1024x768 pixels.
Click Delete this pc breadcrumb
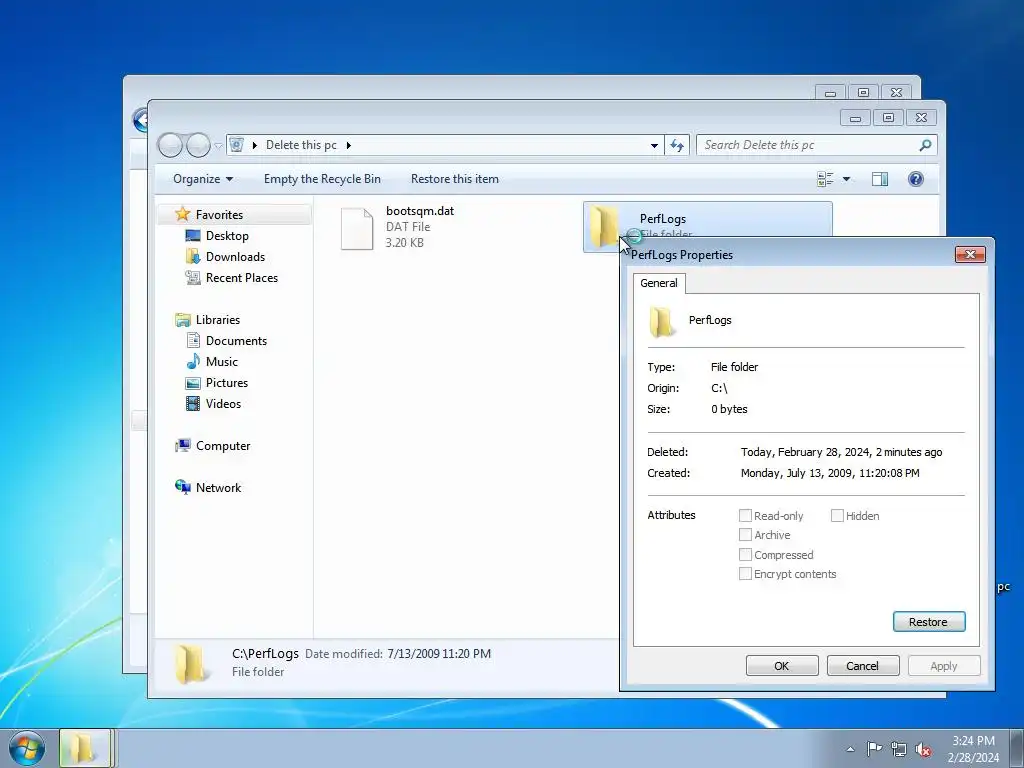301,145
